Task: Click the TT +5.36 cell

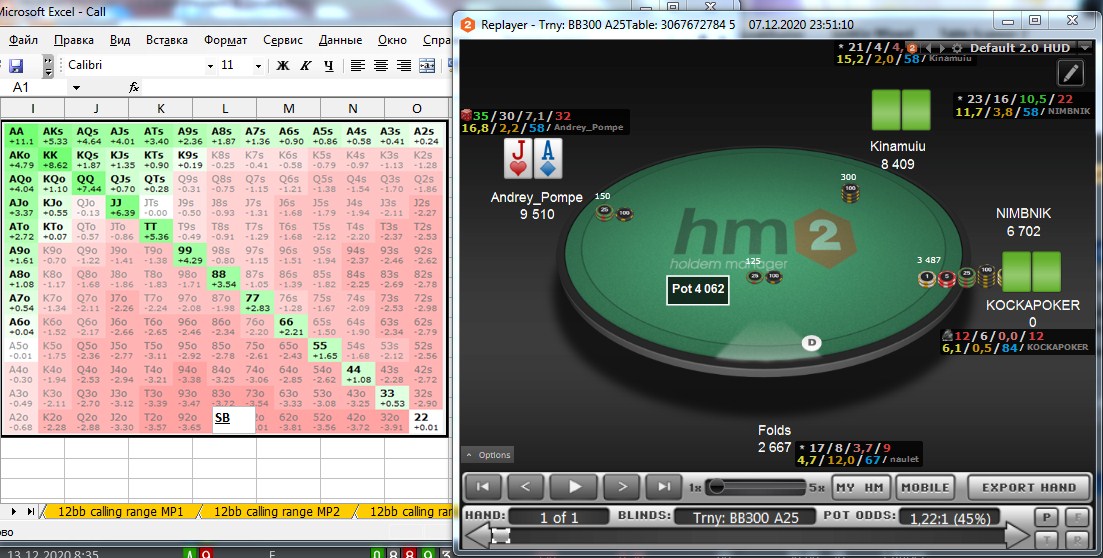Action: click(155, 232)
